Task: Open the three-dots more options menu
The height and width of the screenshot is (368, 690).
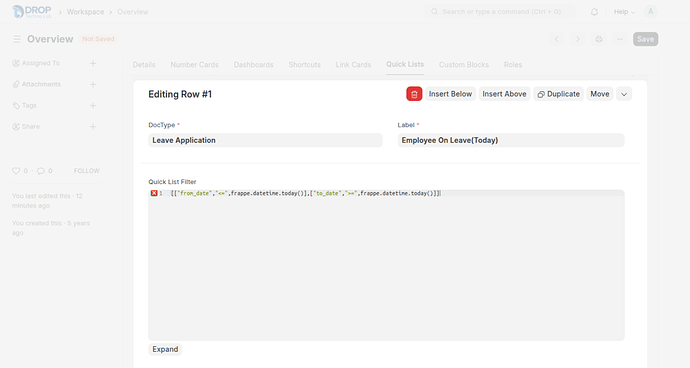Action: pyautogui.click(x=620, y=39)
